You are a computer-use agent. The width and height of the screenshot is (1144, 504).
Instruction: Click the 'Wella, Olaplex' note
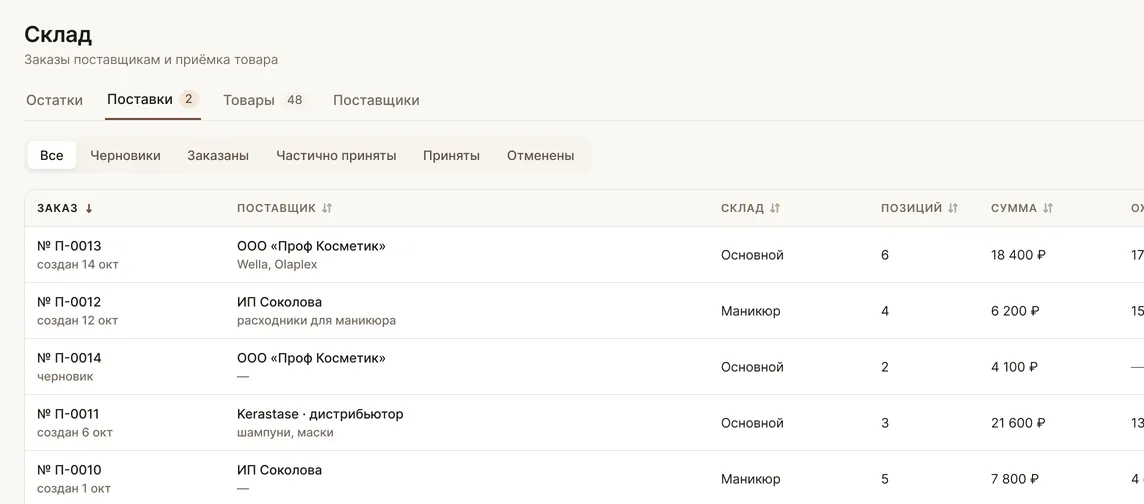click(277, 265)
